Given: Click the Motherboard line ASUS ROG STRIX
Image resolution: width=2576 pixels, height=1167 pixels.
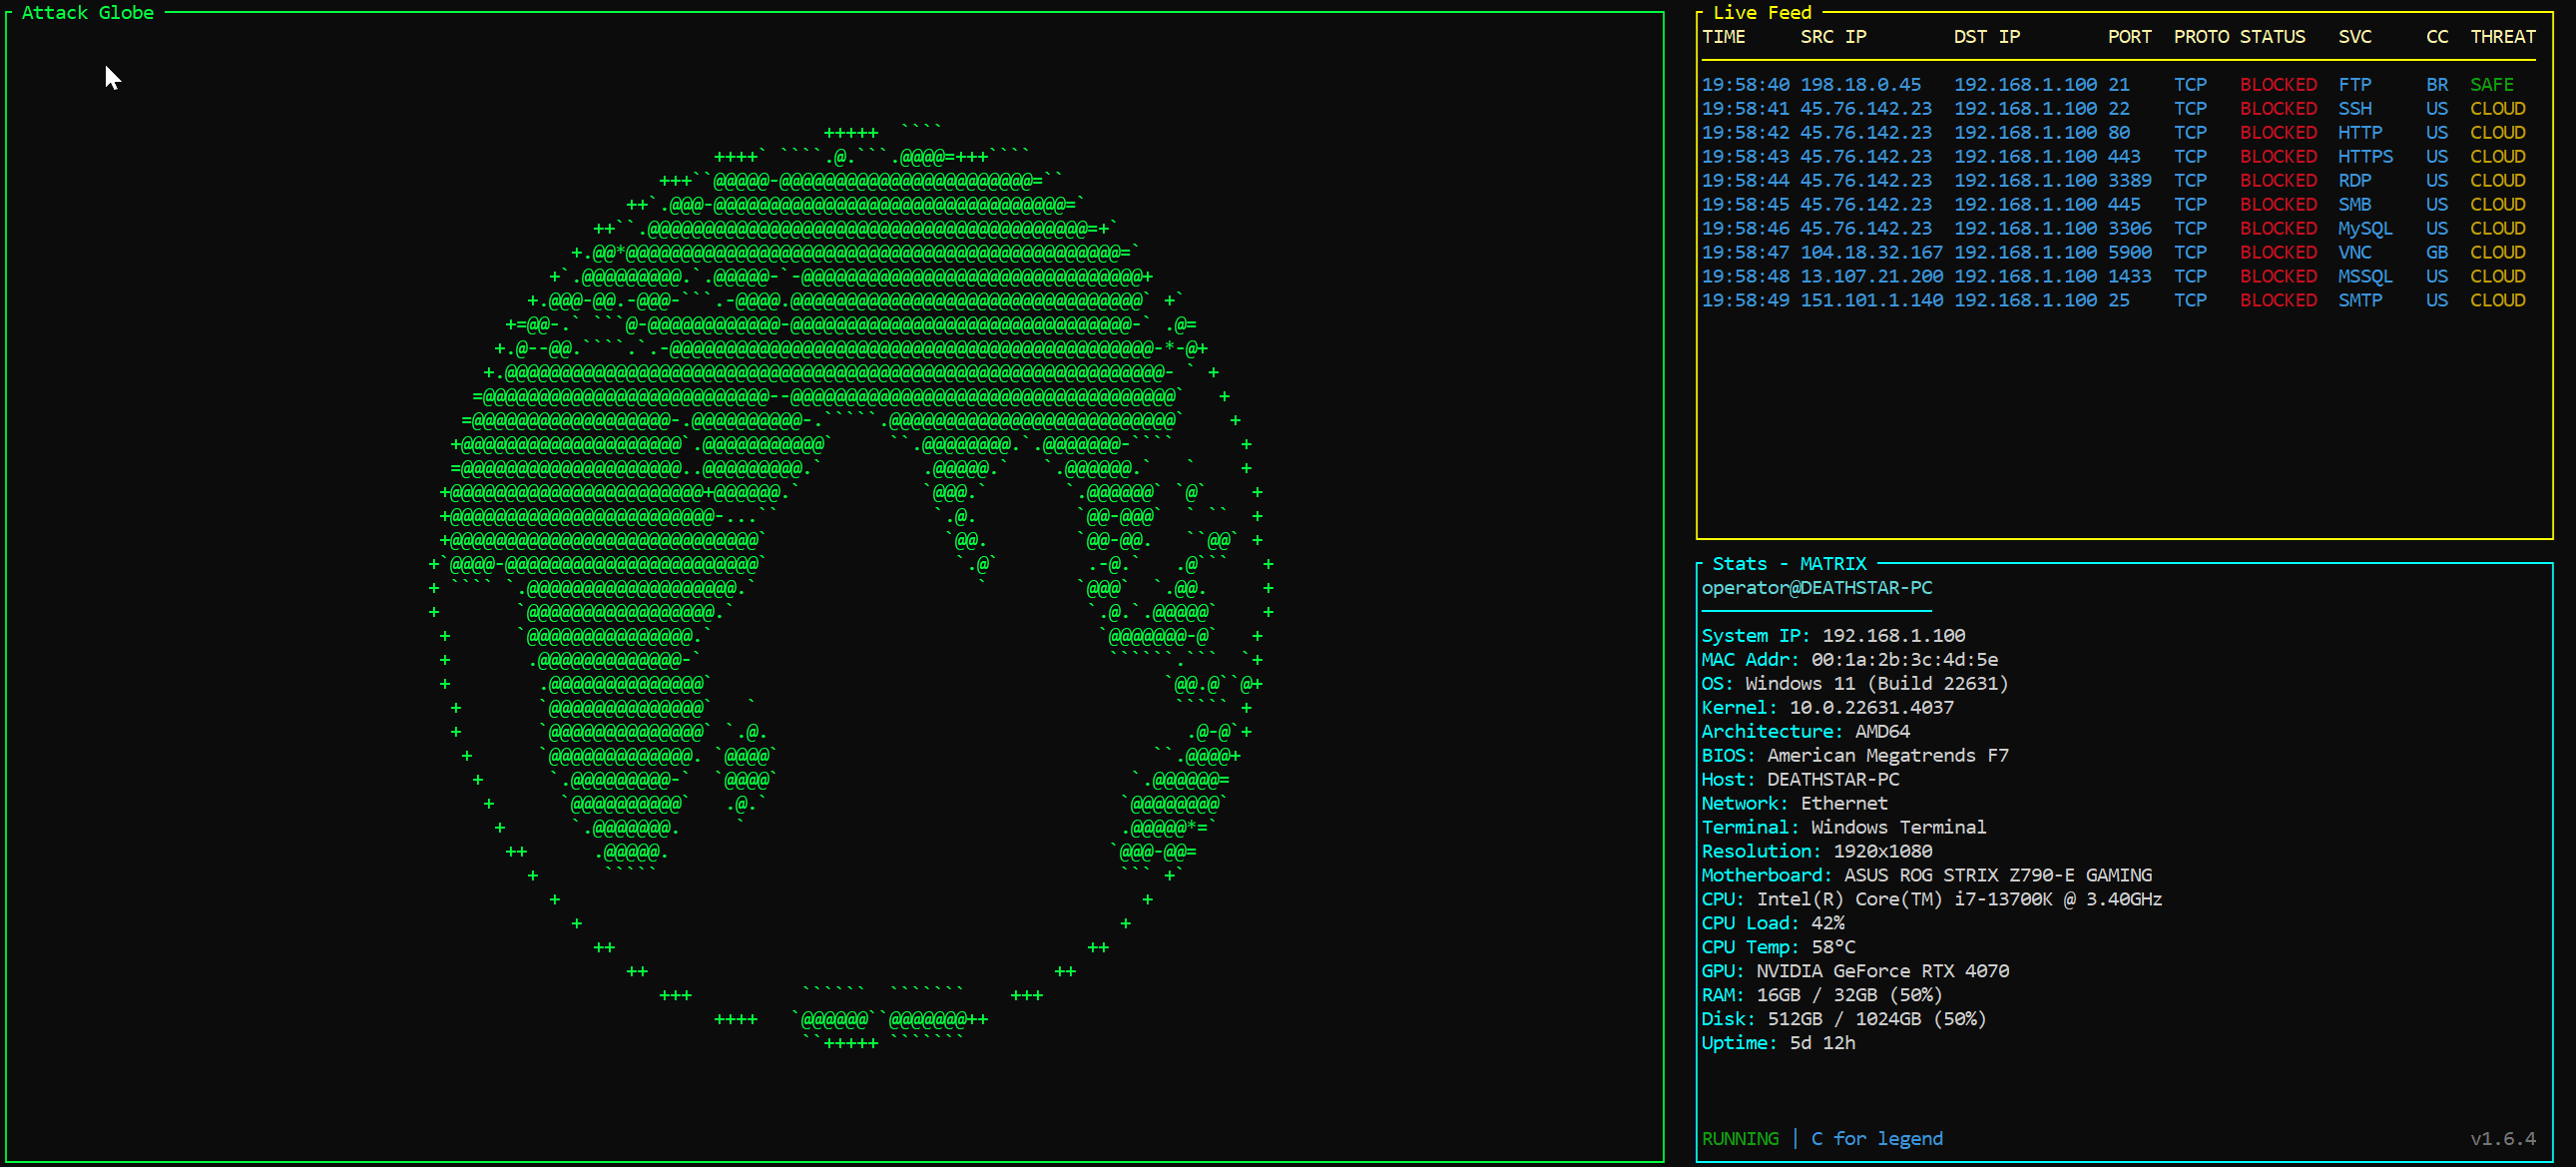Looking at the screenshot, I should tap(1927, 876).
